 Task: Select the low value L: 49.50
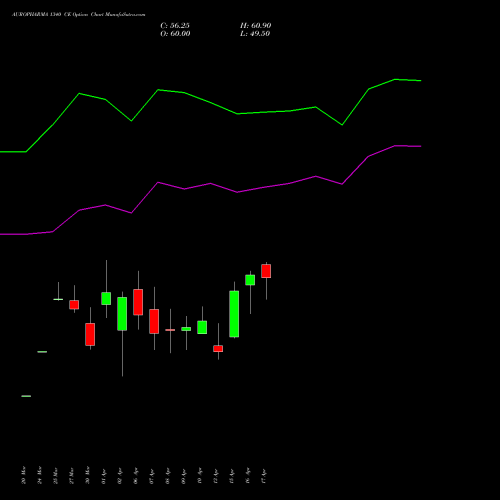coord(255,34)
